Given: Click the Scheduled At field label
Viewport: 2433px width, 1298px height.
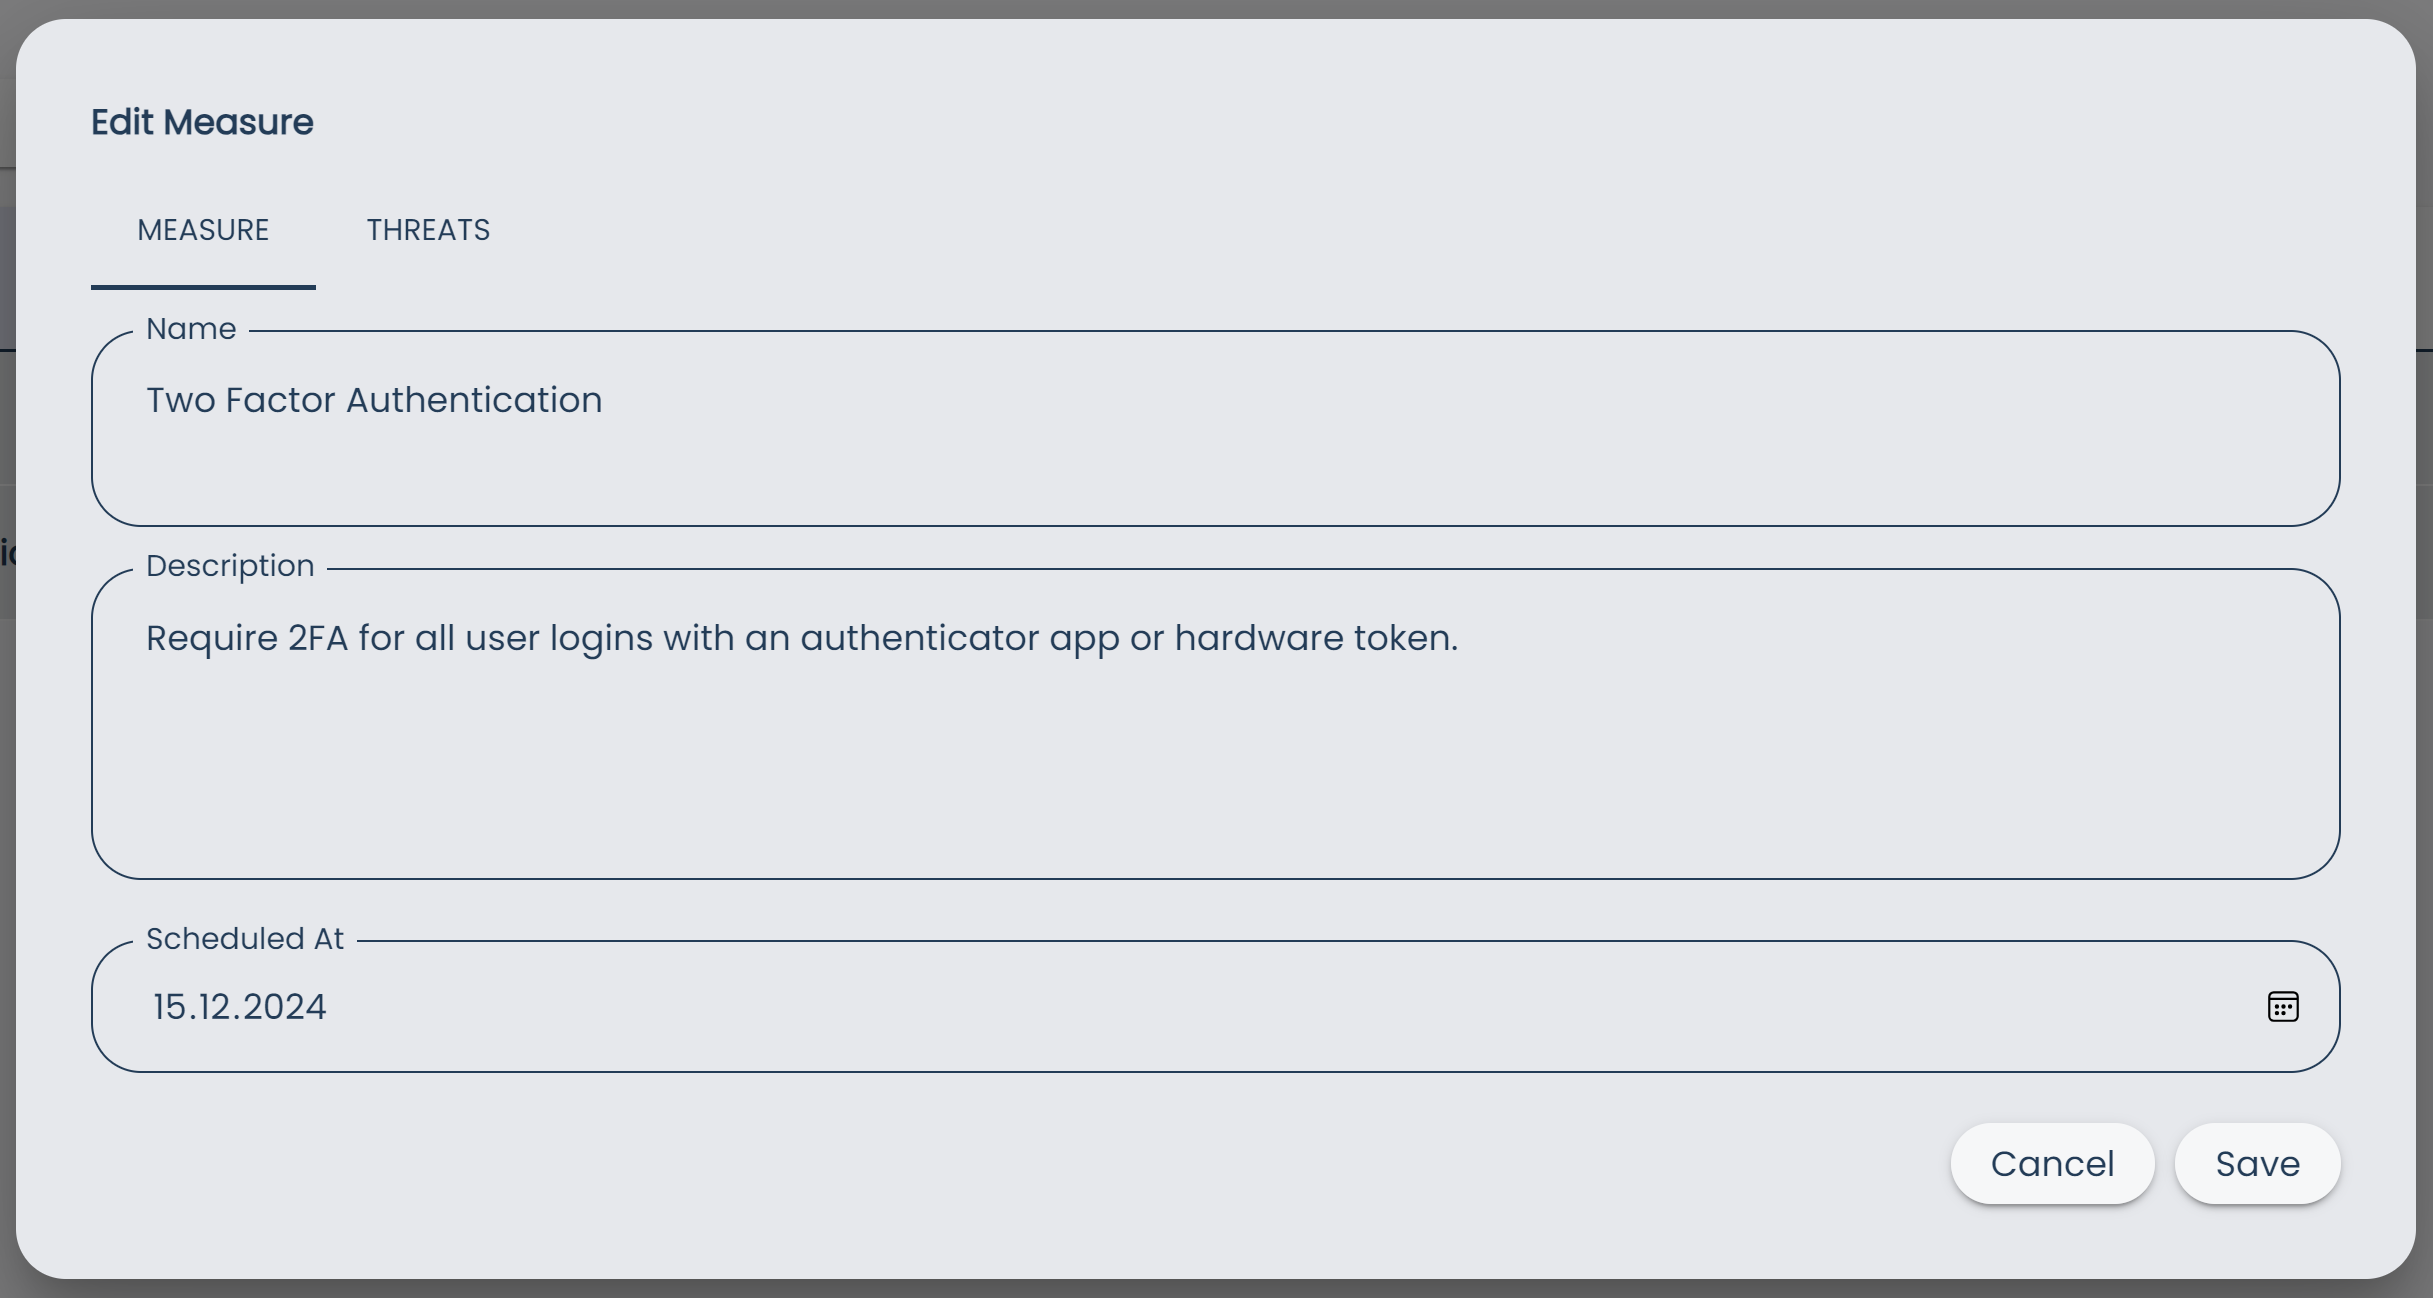Looking at the screenshot, I should click(245, 938).
